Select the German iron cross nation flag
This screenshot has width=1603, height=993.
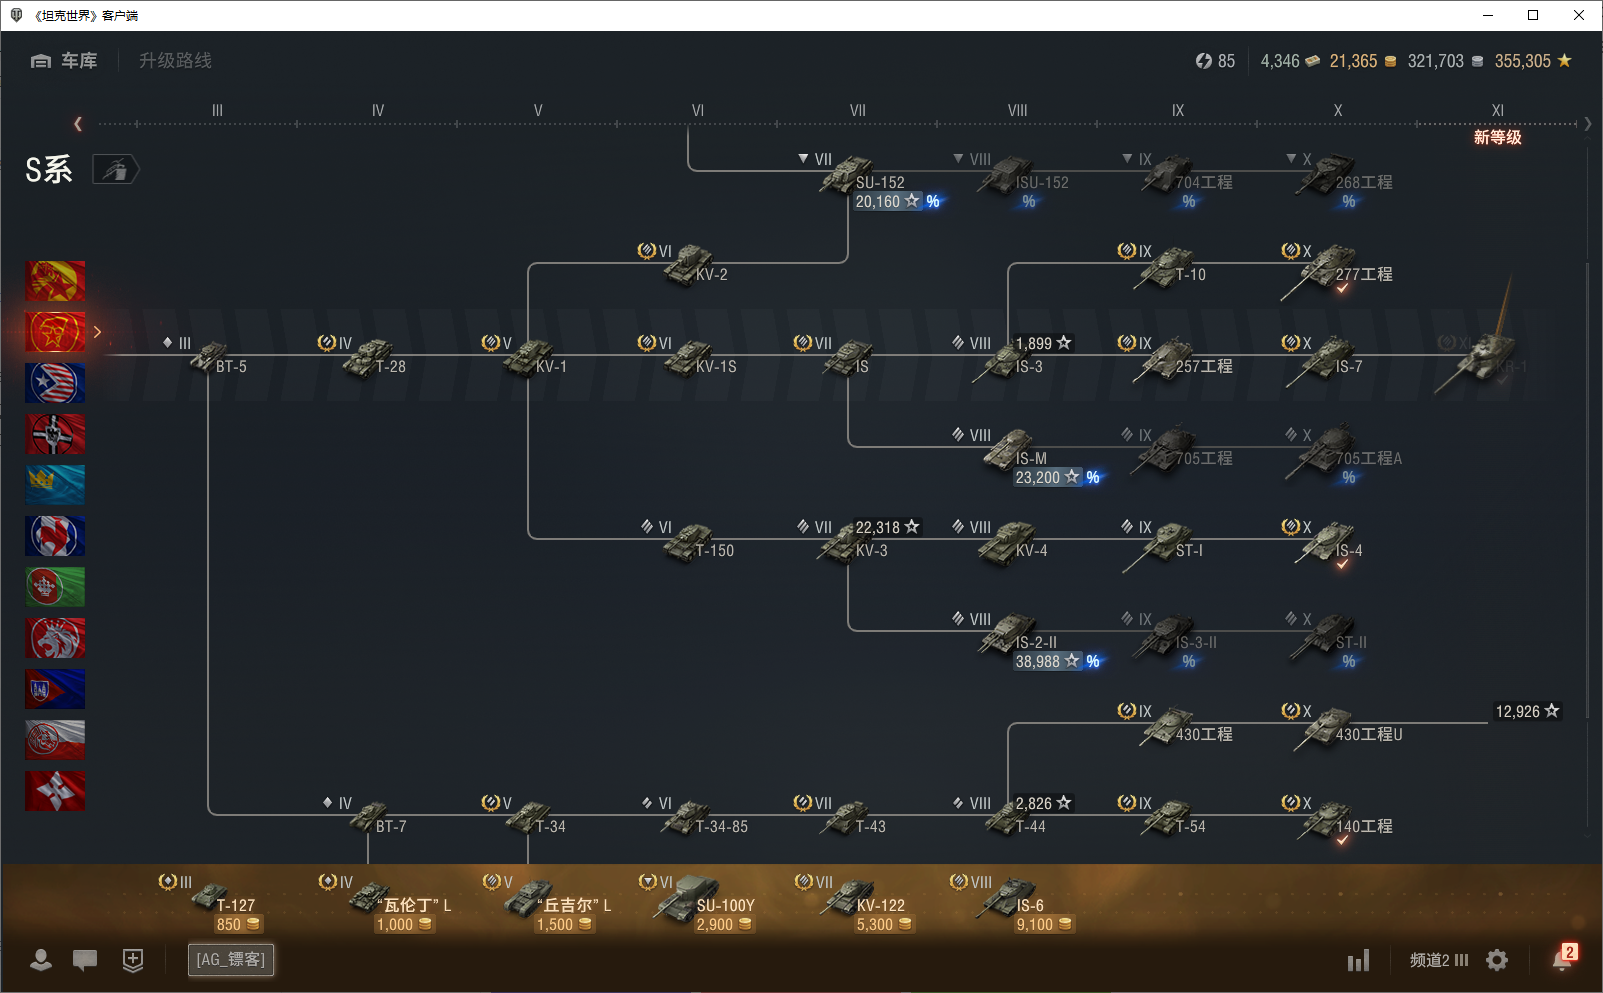(55, 434)
